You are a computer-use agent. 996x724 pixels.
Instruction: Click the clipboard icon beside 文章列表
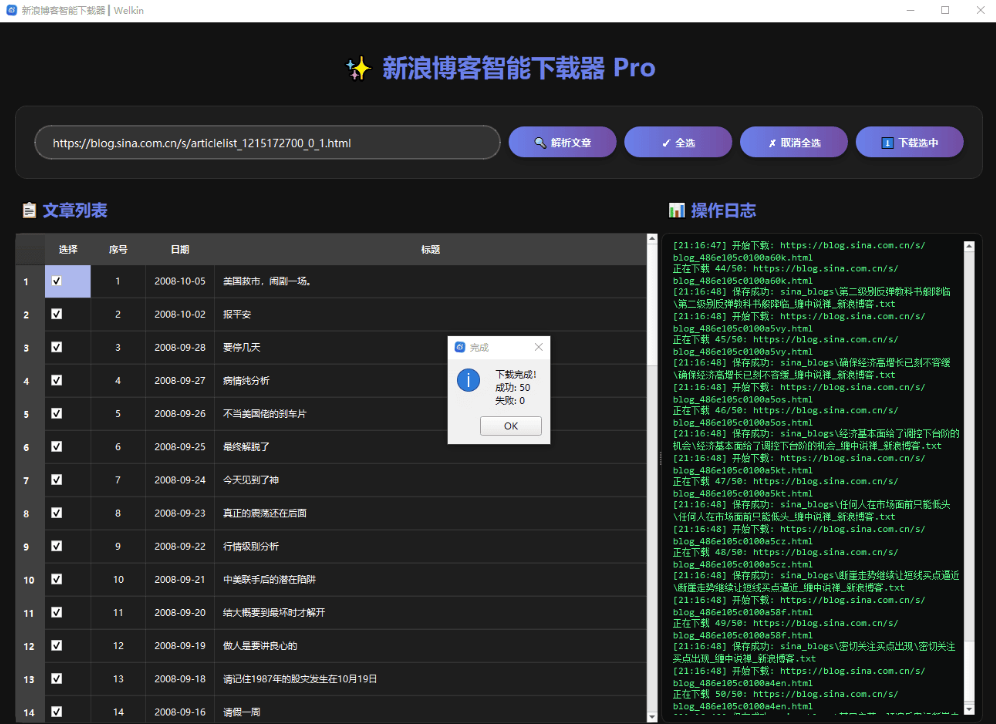[29, 210]
